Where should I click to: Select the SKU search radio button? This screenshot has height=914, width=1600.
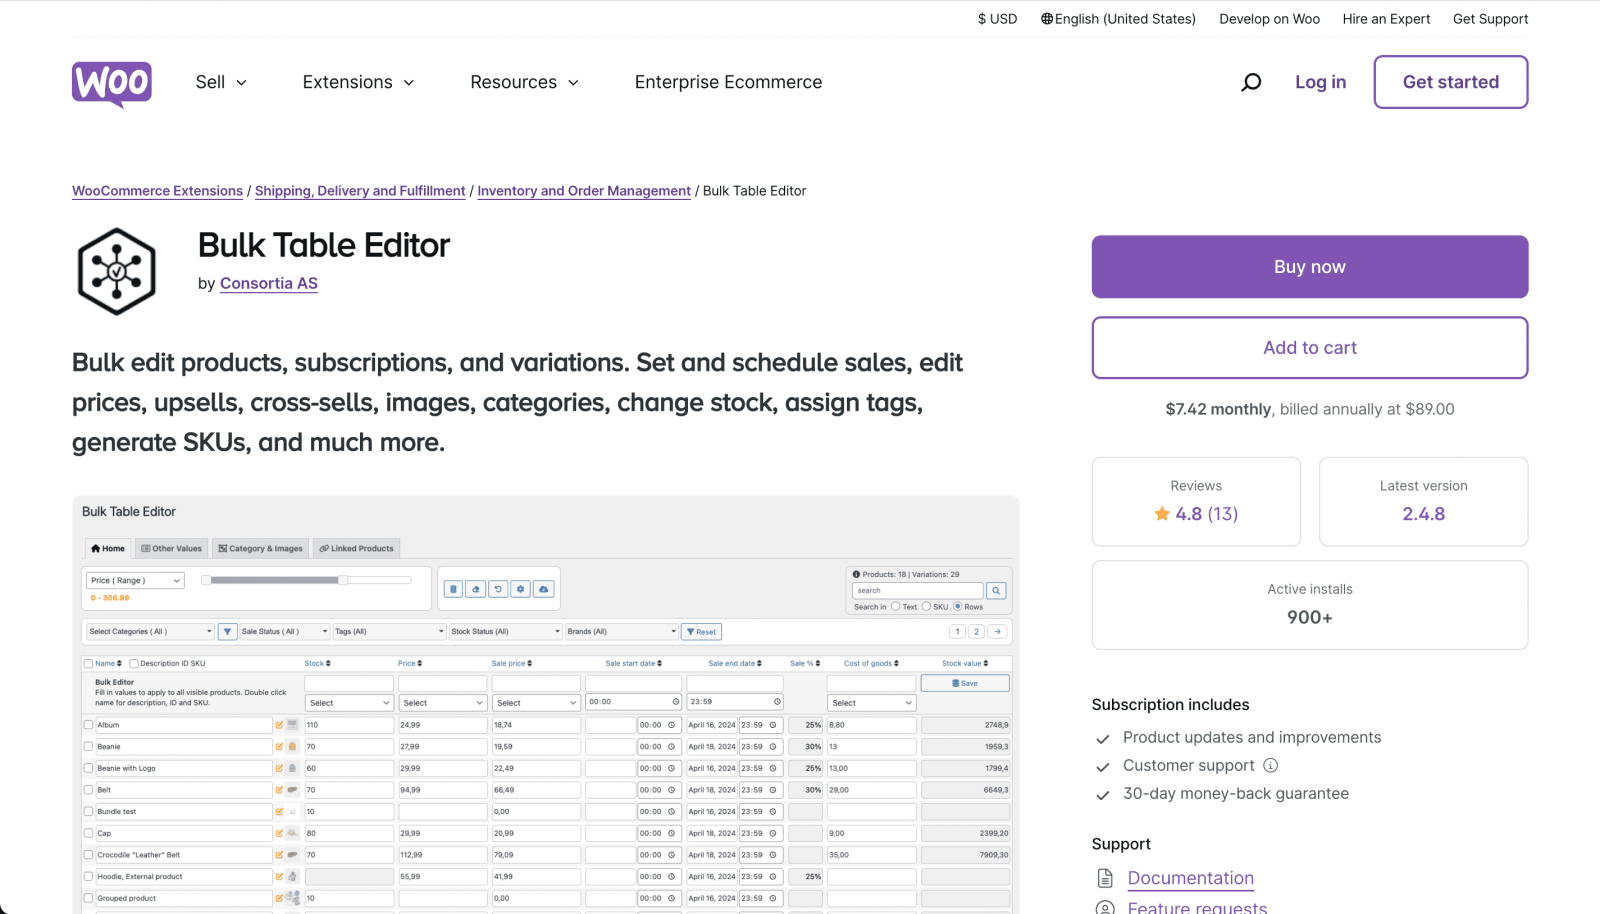926,607
